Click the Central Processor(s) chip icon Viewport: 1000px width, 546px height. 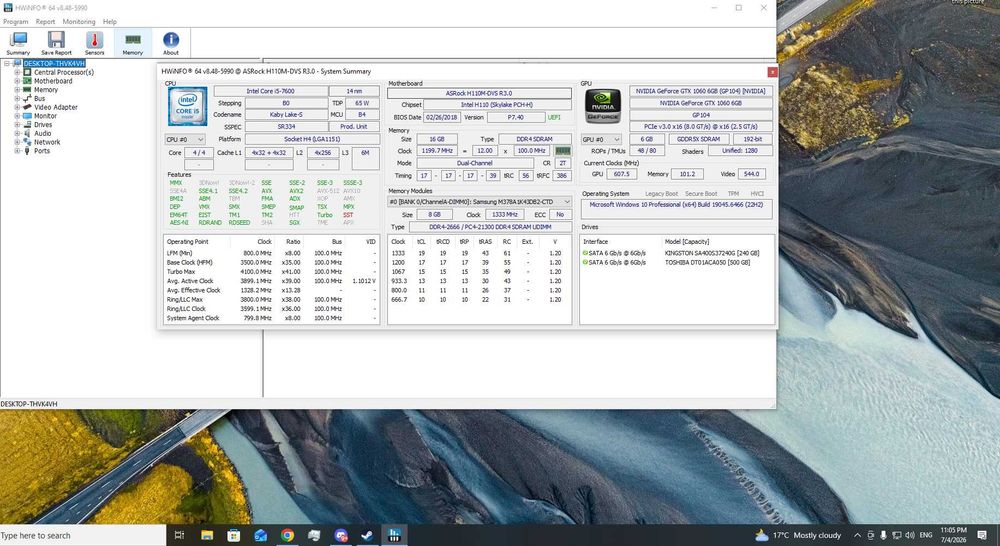click(x=27, y=72)
